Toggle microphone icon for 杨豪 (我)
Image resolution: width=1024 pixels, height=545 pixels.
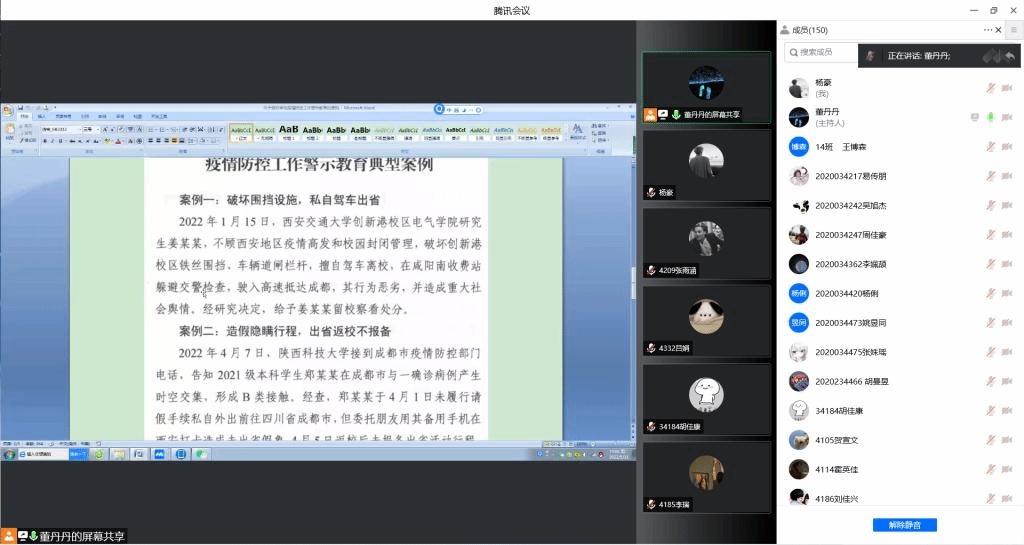coord(990,88)
